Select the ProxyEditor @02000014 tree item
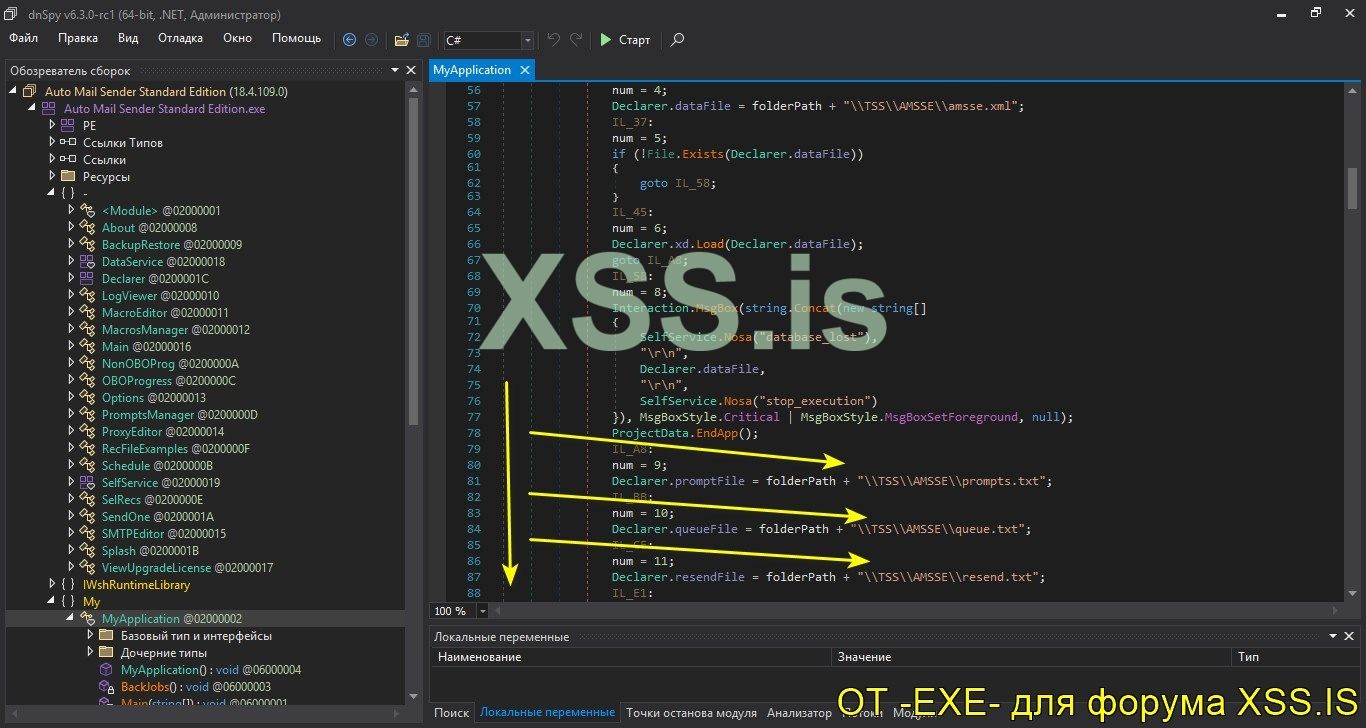Image resolution: width=1366 pixels, height=728 pixels. tap(163, 431)
